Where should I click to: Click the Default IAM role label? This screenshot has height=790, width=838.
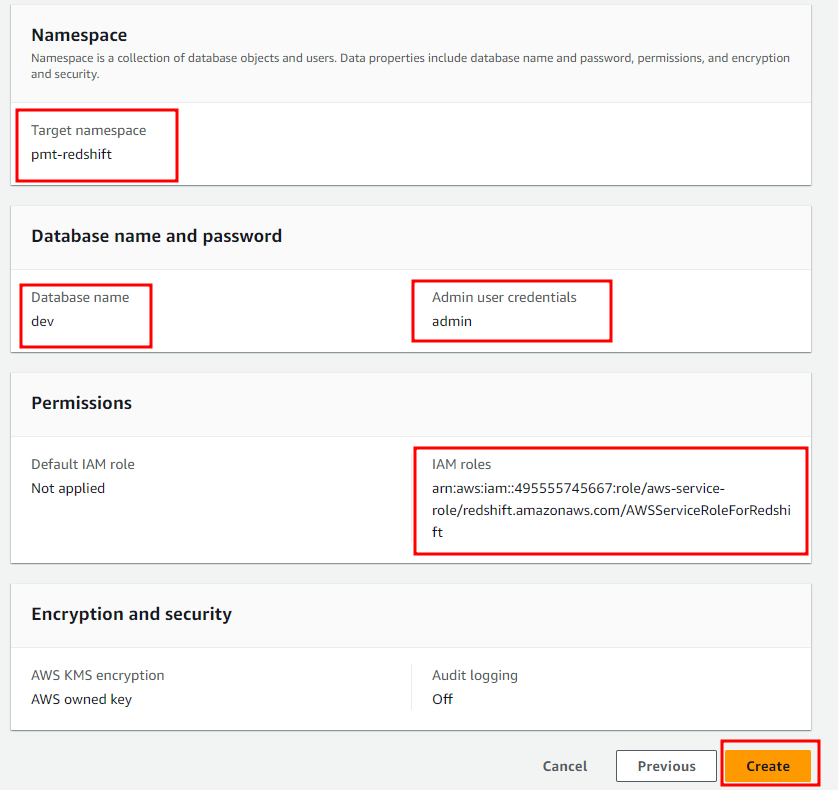pyautogui.click(x=83, y=464)
